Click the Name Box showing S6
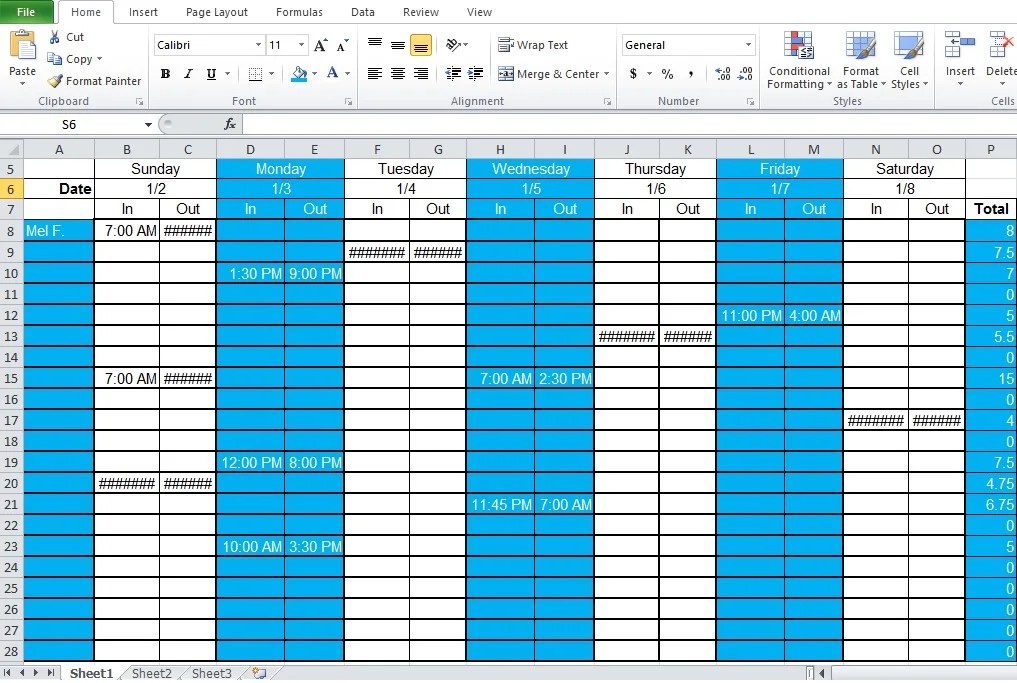Screen dimensions: 1017x683 [x=70, y=125]
